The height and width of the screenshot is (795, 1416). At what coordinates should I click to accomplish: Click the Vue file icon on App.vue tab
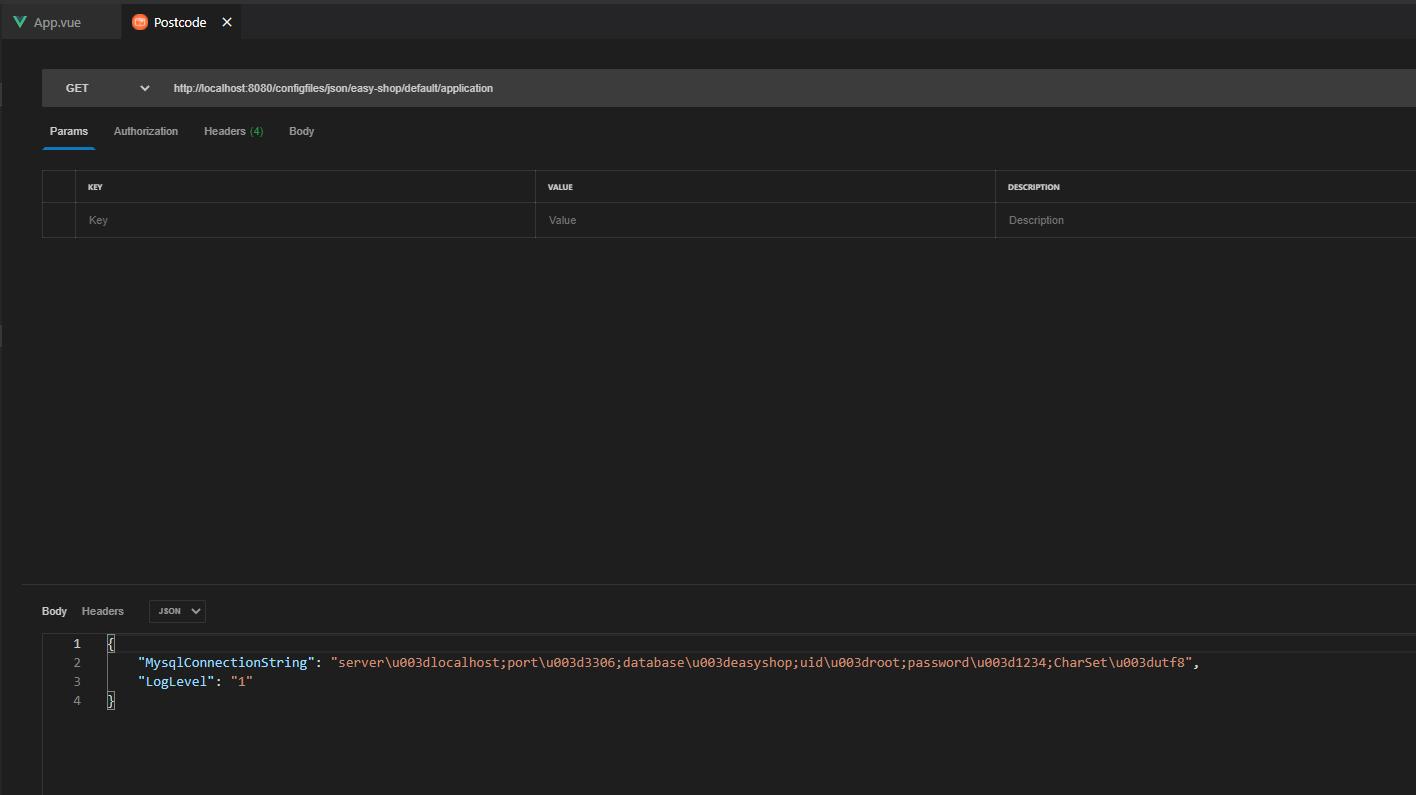click(x=20, y=22)
